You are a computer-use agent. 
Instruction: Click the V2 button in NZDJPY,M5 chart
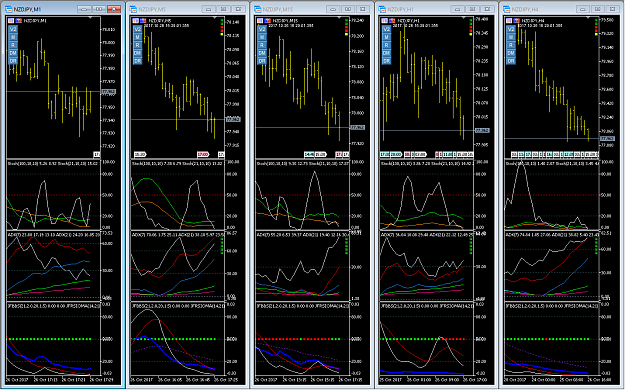coord(138,29)
